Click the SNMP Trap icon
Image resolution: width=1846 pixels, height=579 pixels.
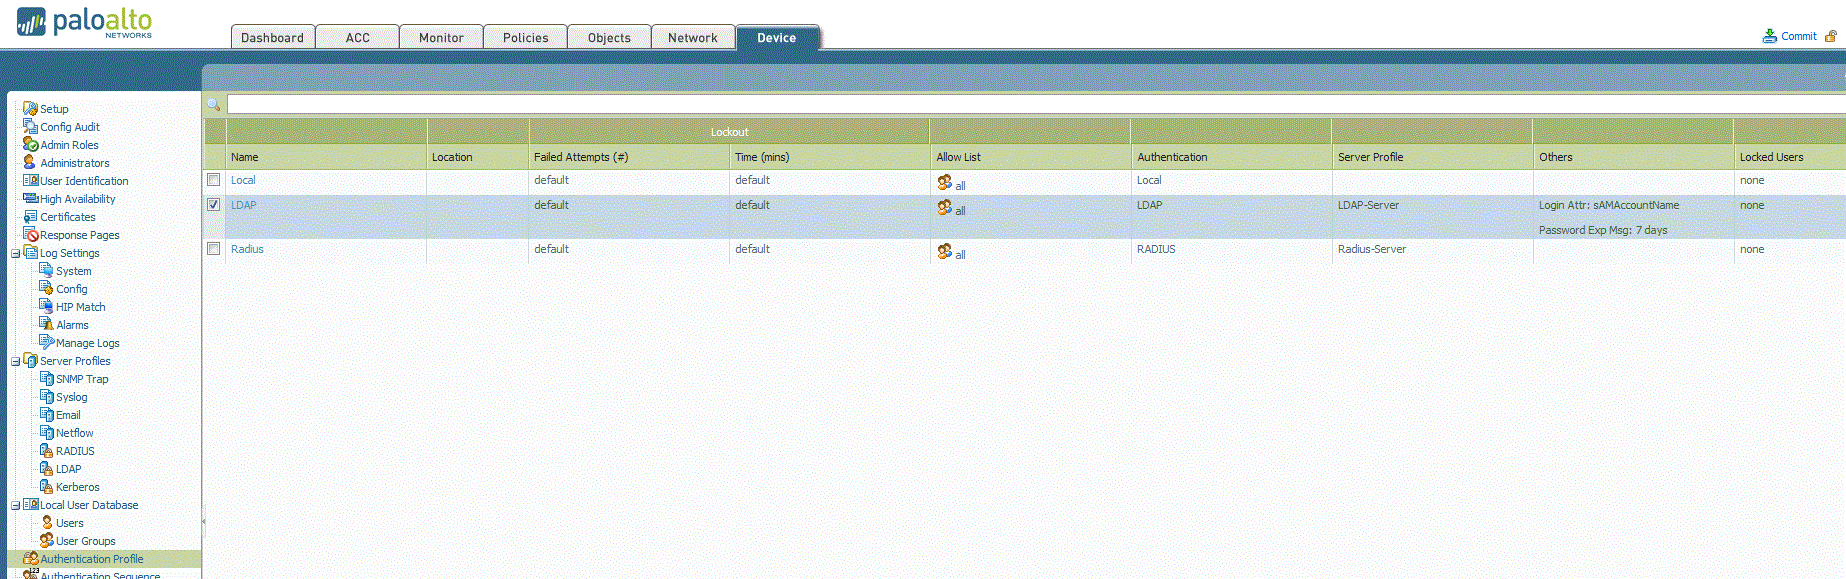[x=46, y=378]
